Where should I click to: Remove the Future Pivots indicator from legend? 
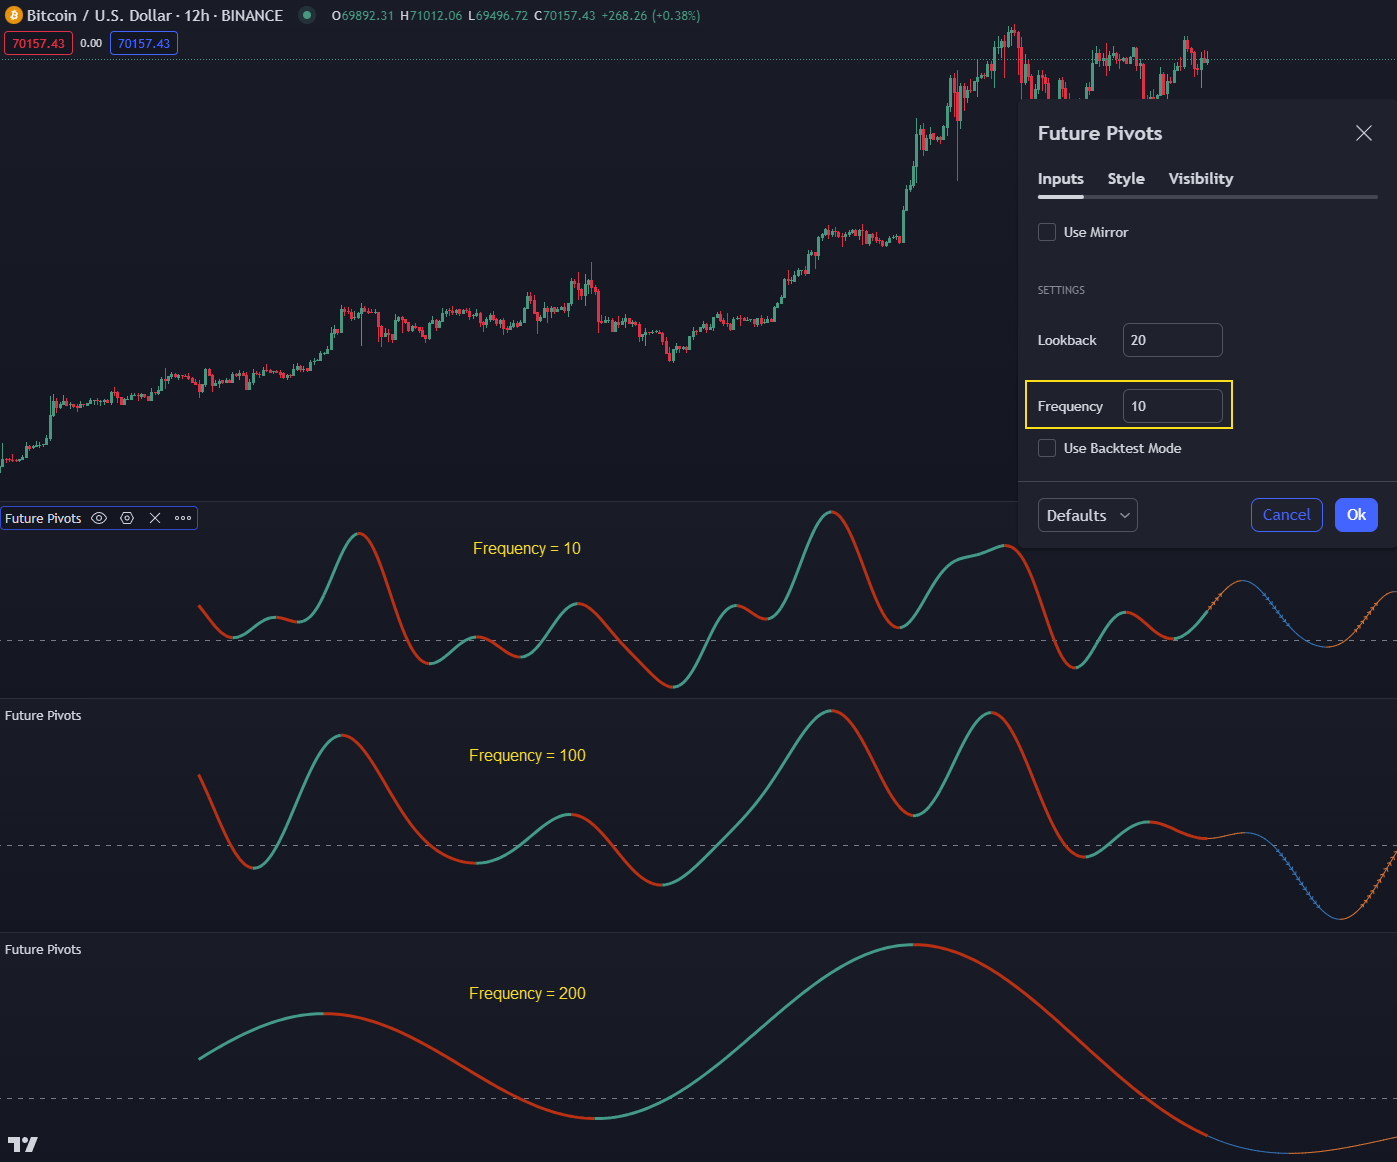[155, 518]
